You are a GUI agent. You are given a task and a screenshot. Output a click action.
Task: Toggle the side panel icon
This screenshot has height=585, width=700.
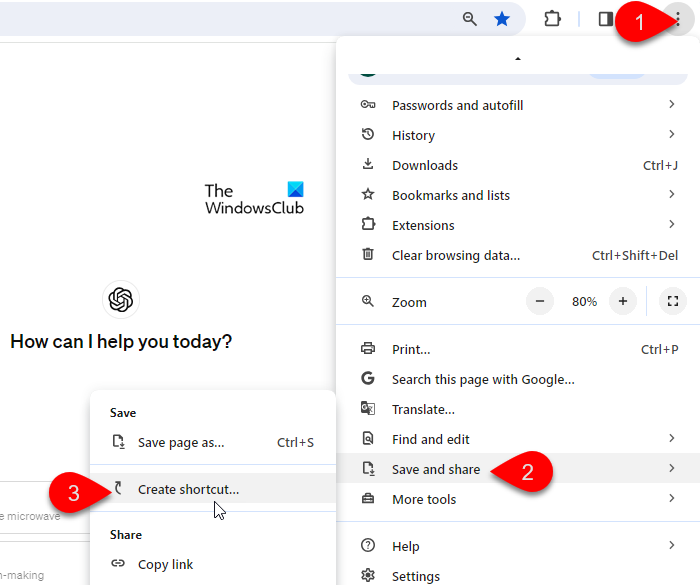coord(605,19)
